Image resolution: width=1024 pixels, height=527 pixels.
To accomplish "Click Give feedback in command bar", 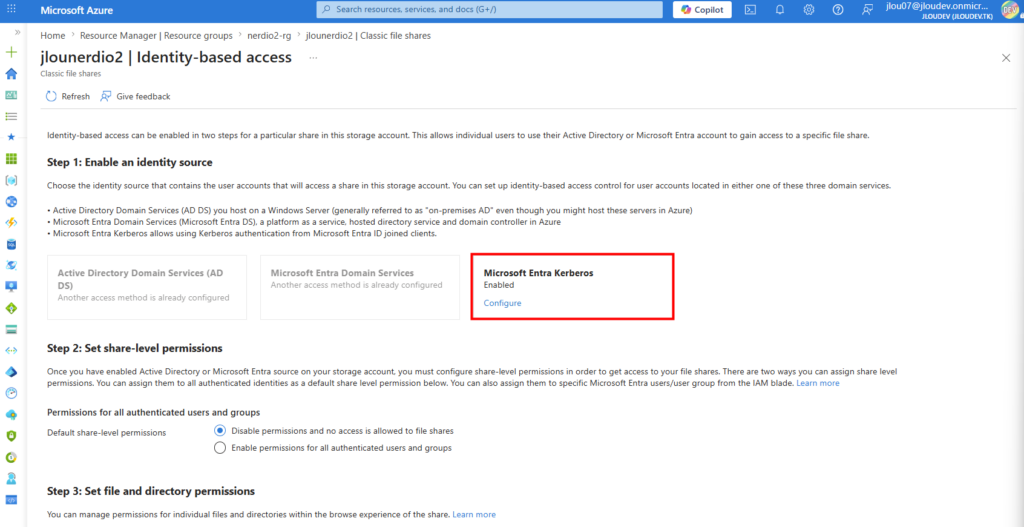I will click(135, 96).
